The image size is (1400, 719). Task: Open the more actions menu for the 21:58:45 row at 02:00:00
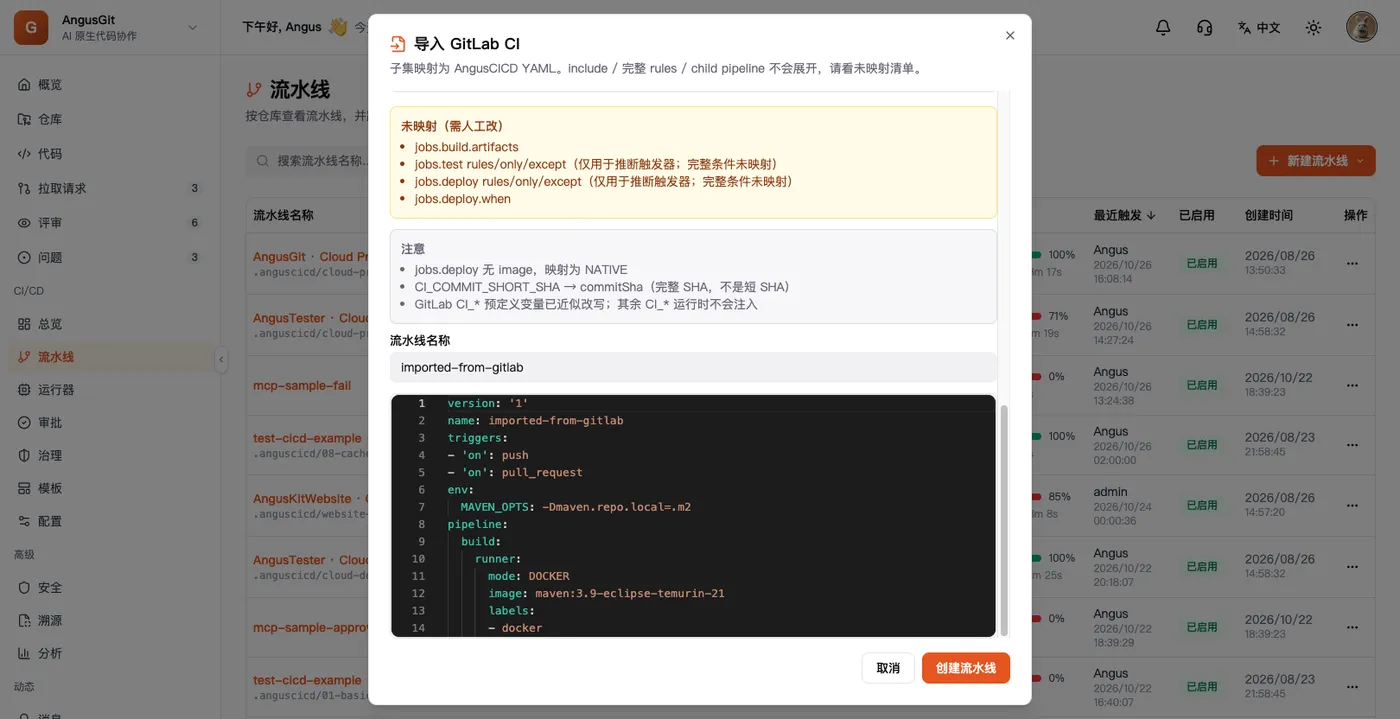coord(1353,444)
